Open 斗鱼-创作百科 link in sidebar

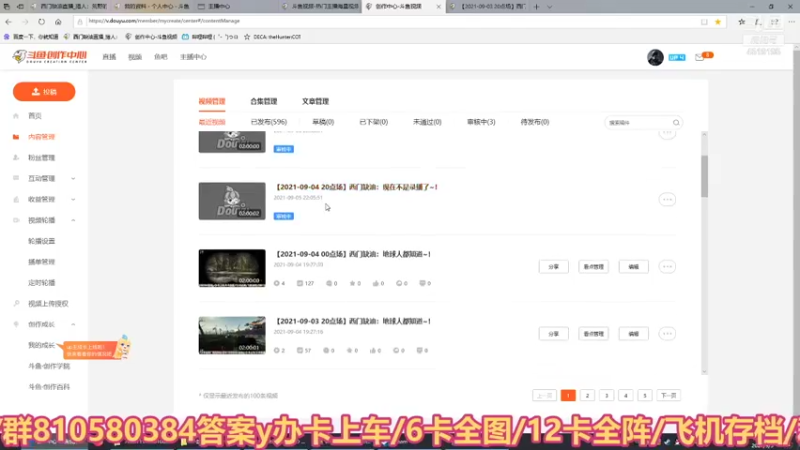click(x=49, y=387)
